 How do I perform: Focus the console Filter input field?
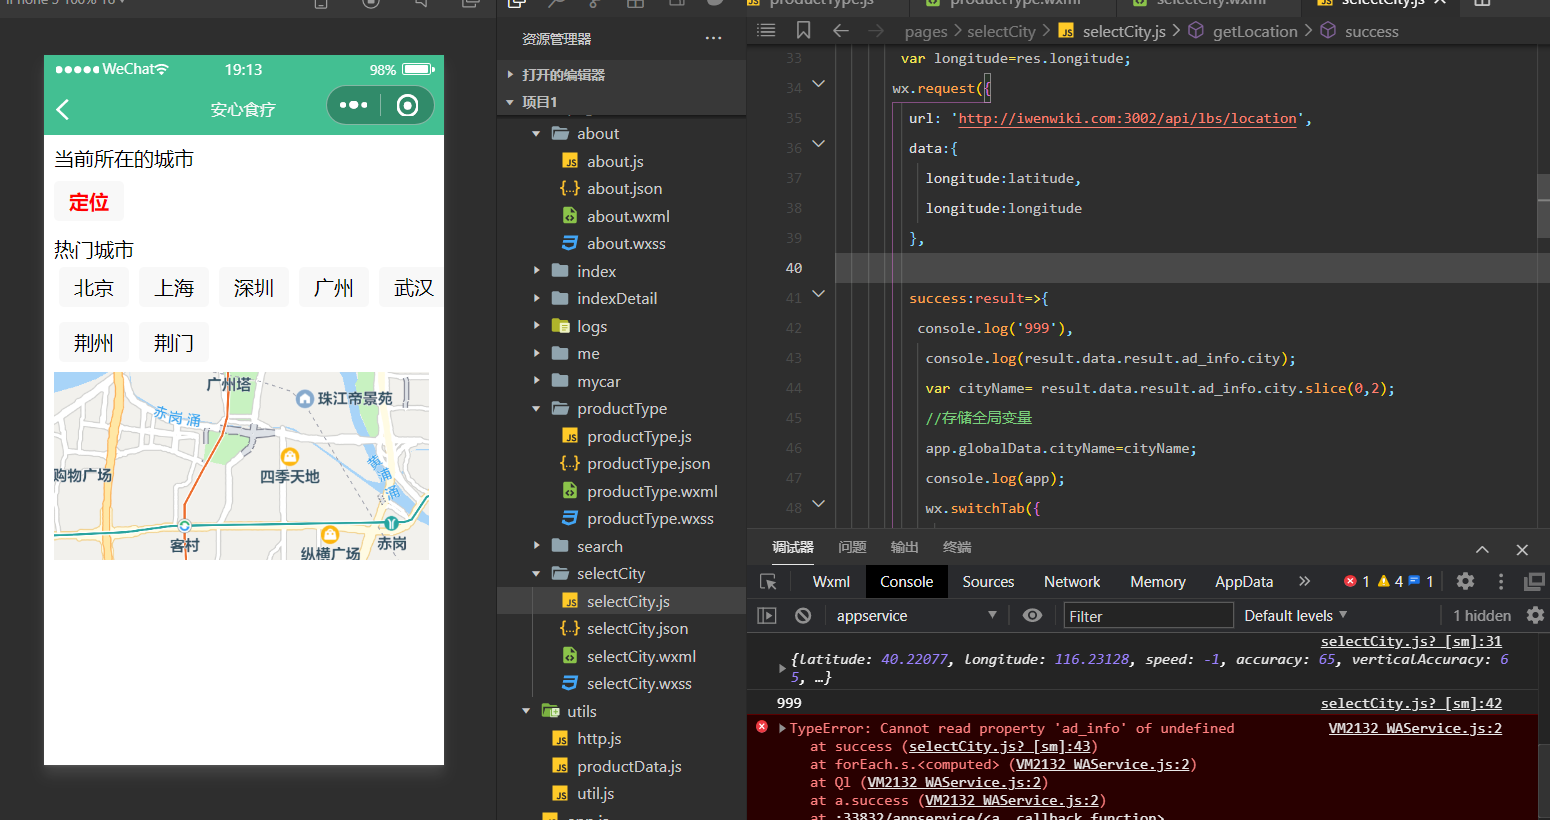1148,616
